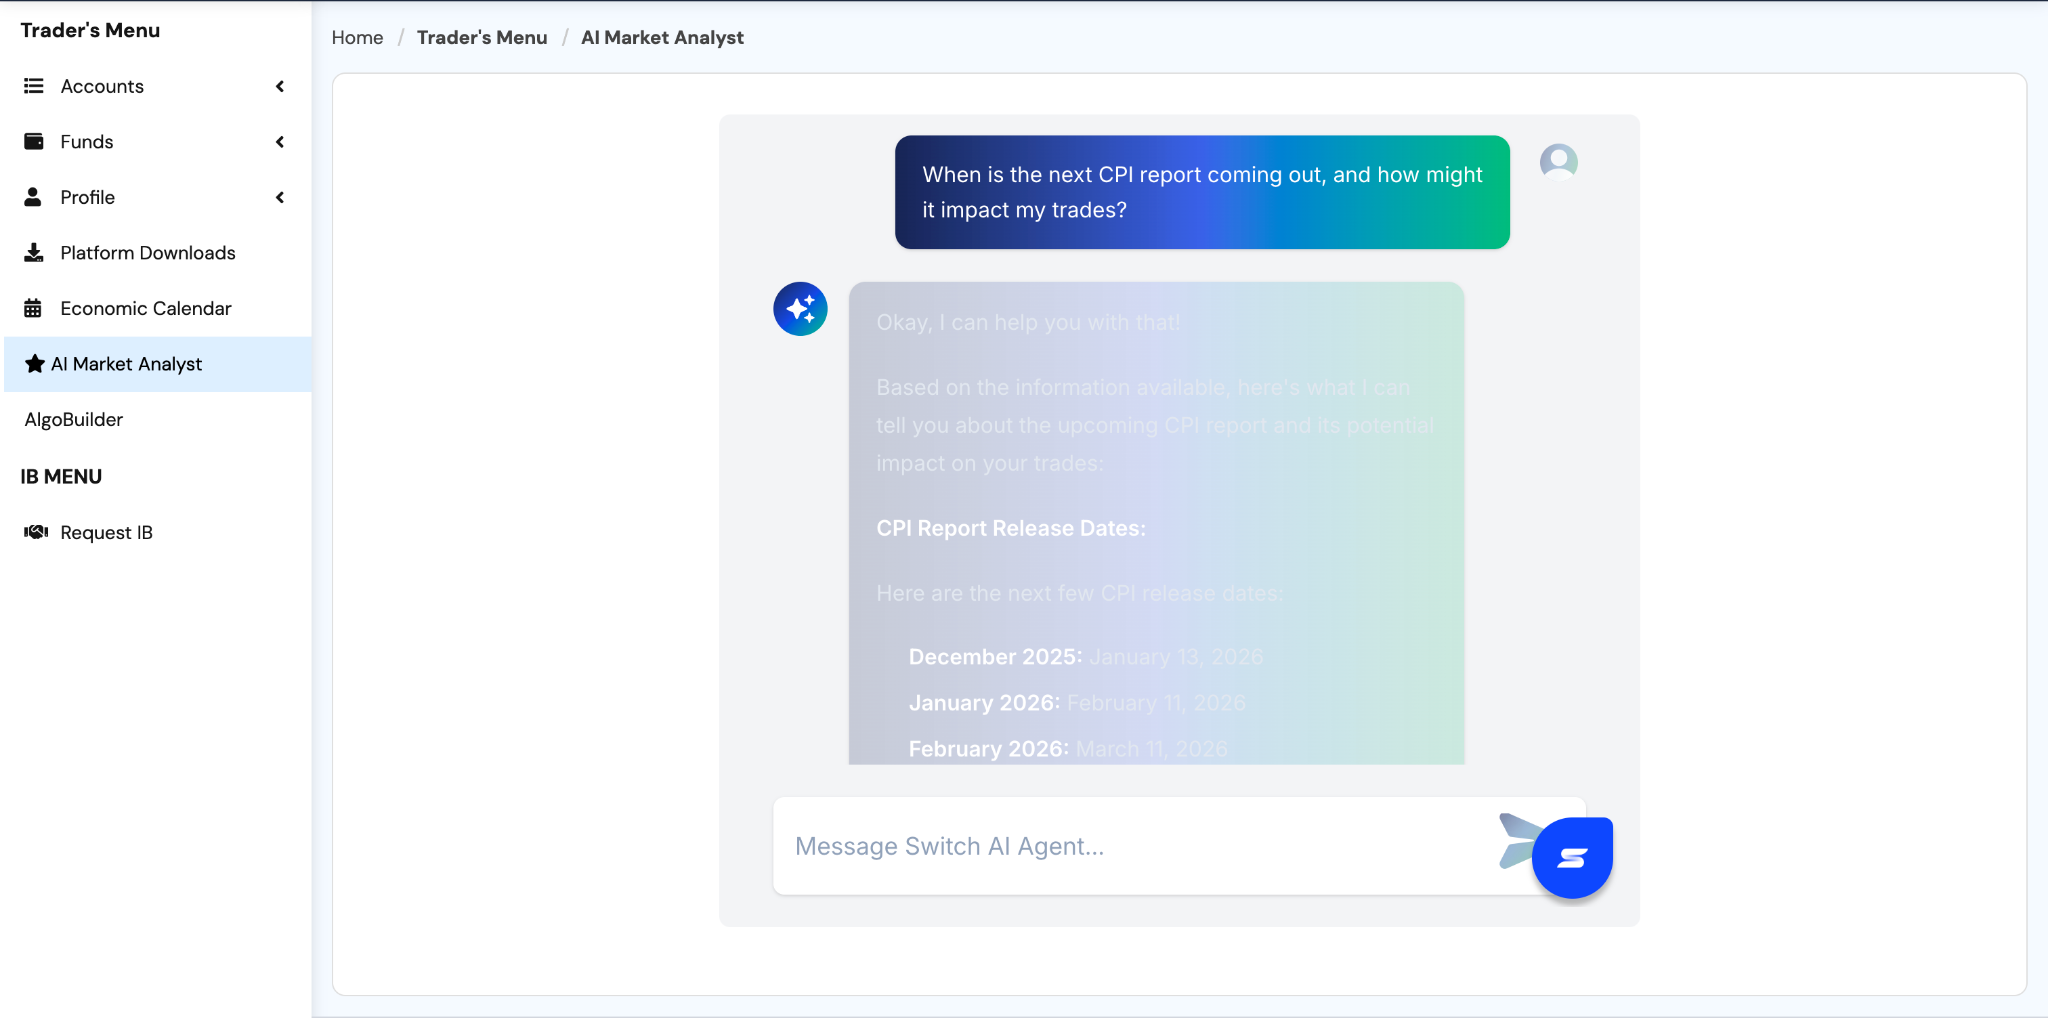Click the Home breadcrumb link
2048x1025 pixels.
357,37
